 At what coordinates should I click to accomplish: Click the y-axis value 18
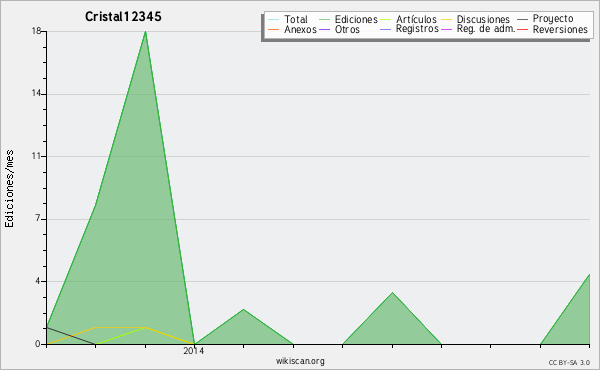click(x=37, y=31)
